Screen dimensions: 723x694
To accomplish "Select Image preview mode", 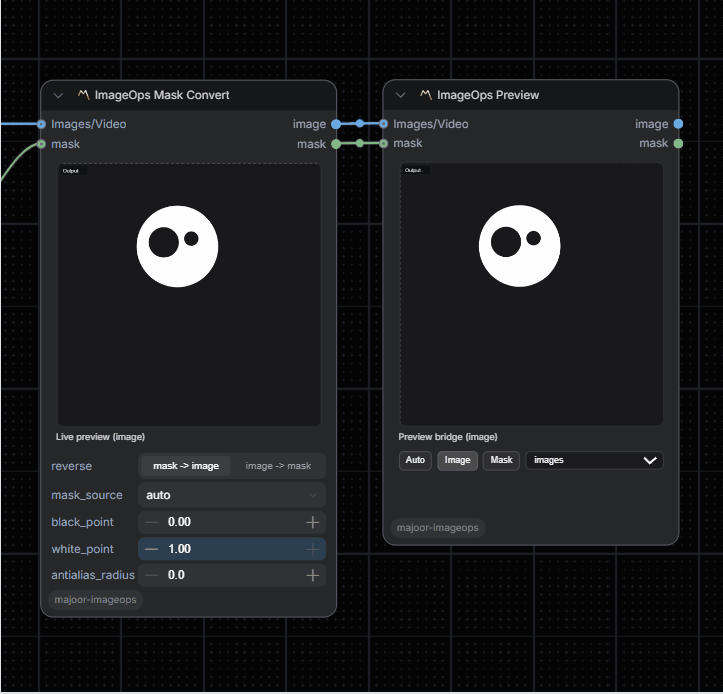I will click(457, 461).
